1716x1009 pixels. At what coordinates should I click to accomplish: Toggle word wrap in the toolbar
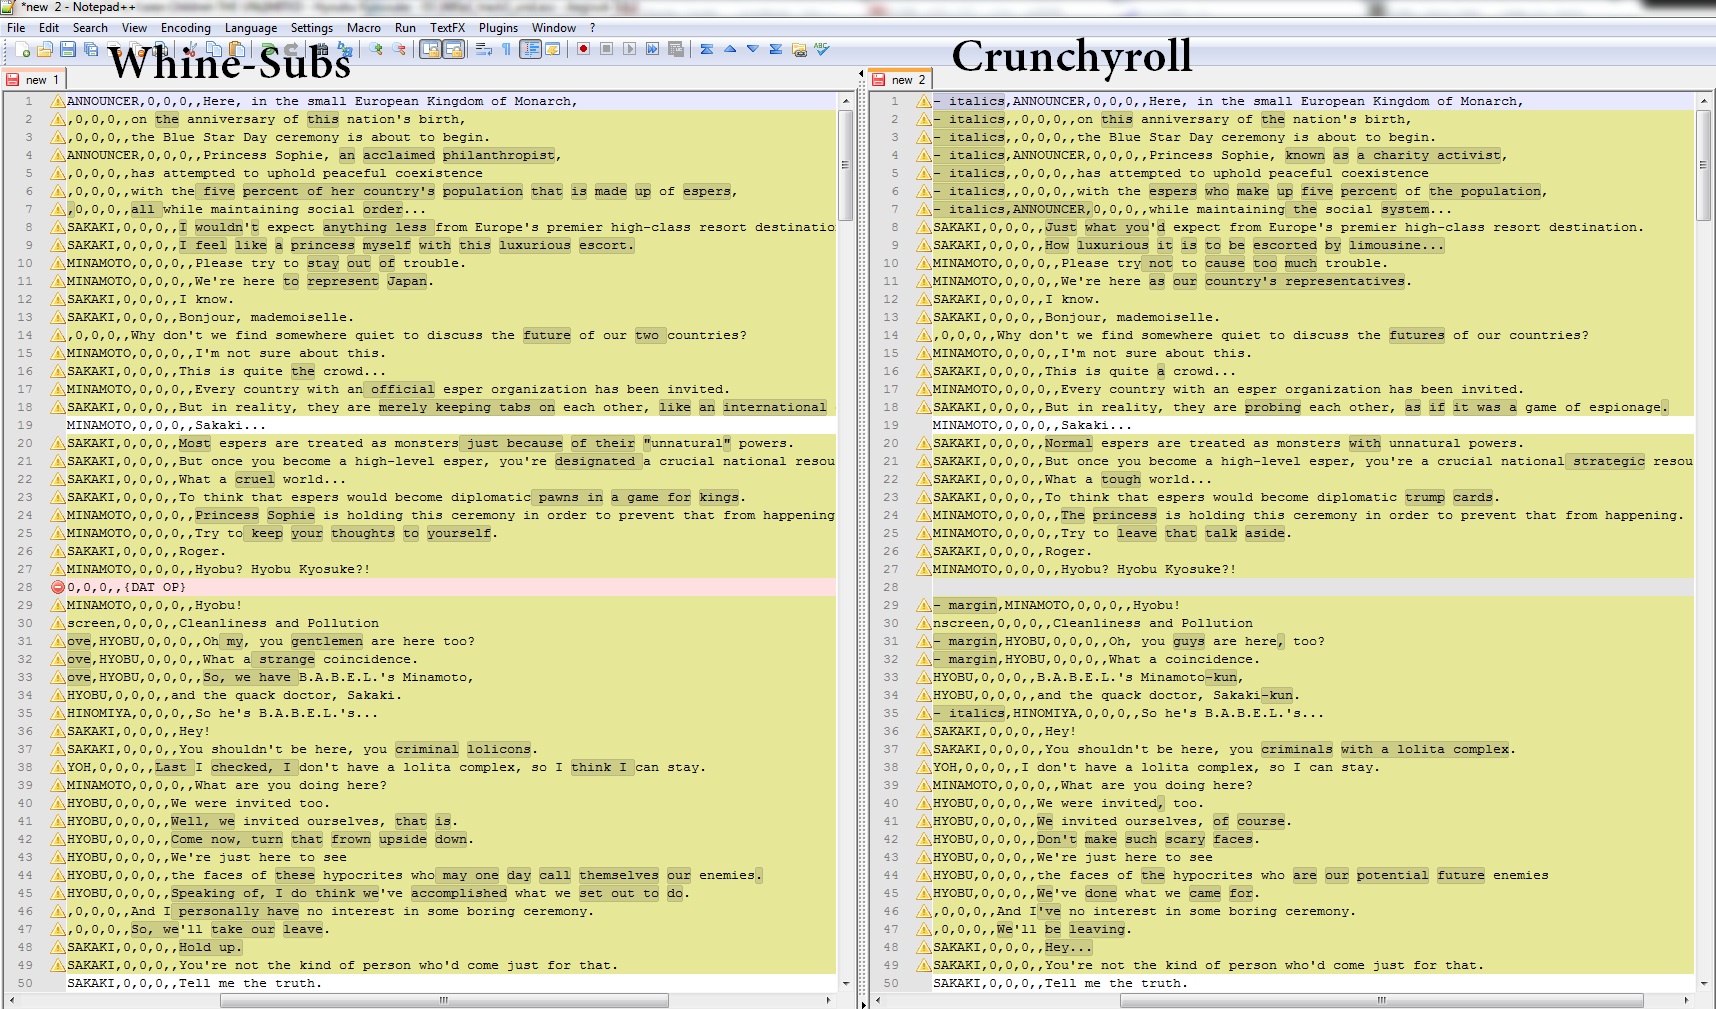(x=483, y=49)
